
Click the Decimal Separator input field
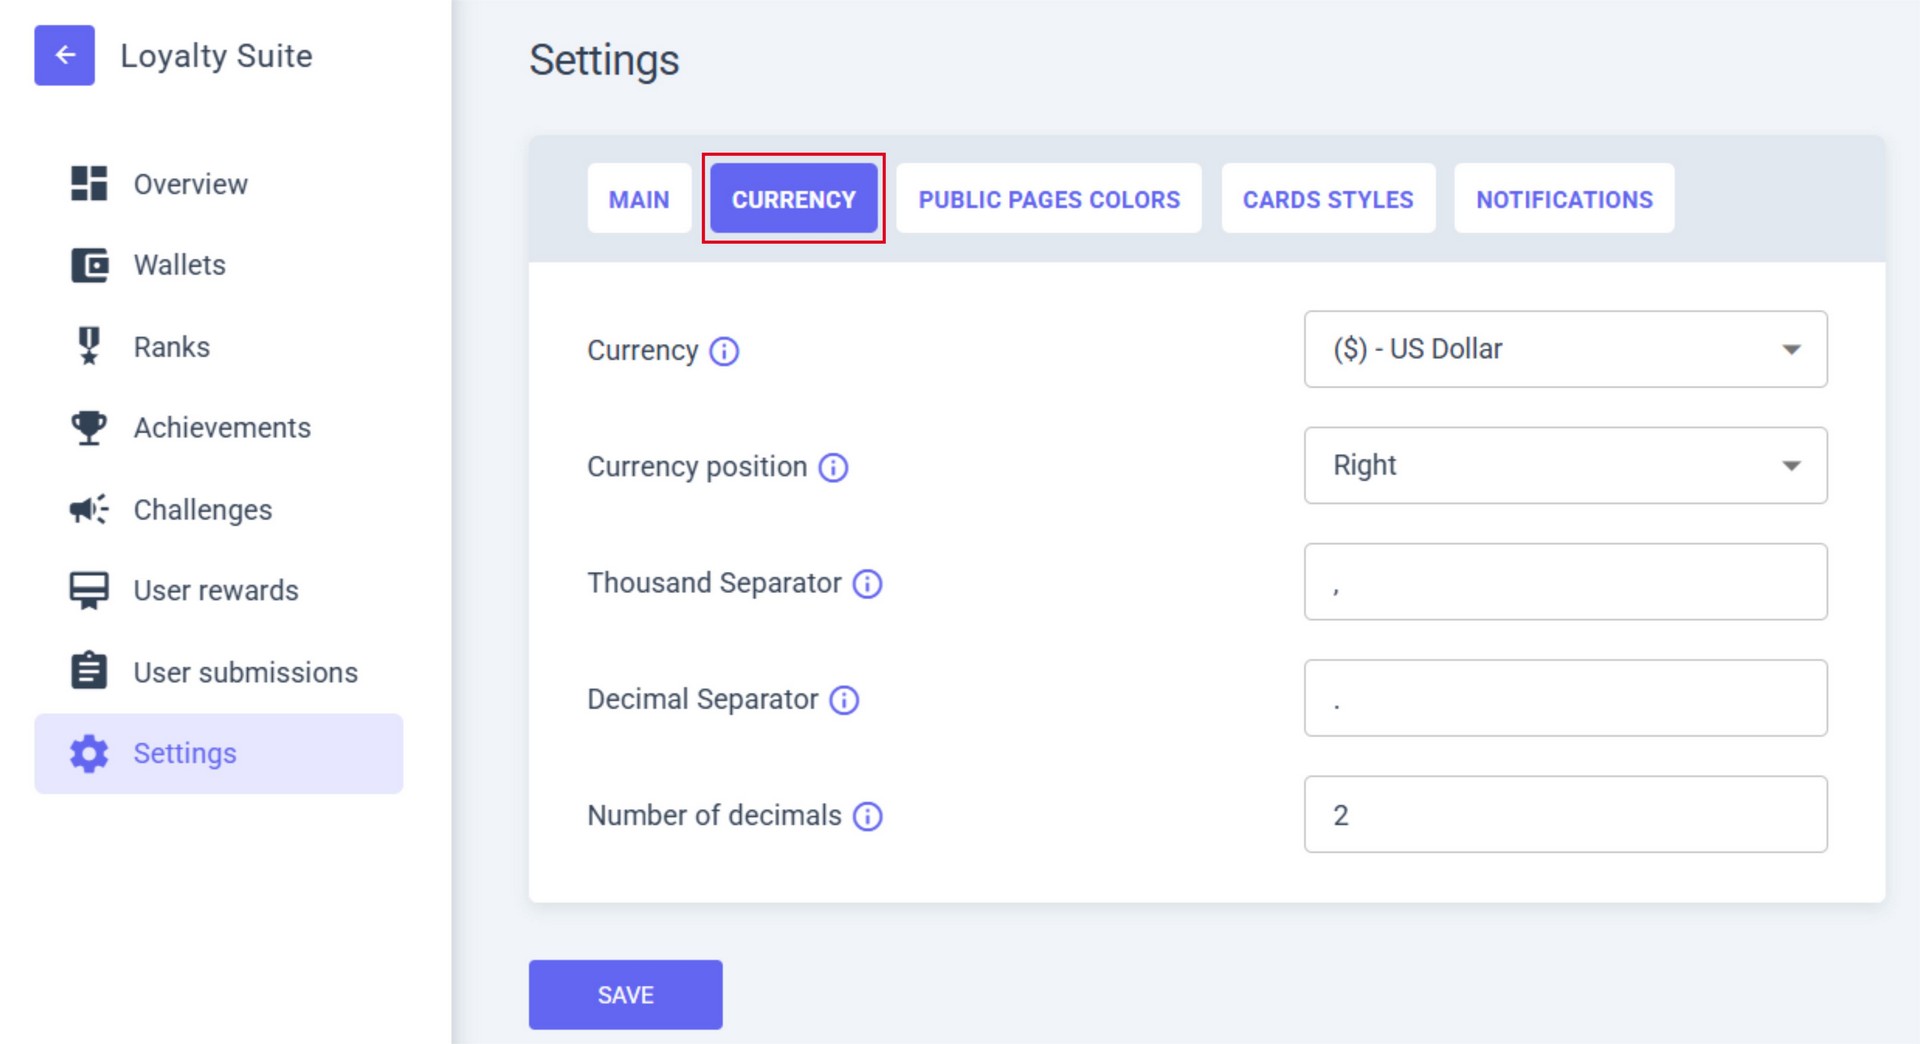[1565, 698]
